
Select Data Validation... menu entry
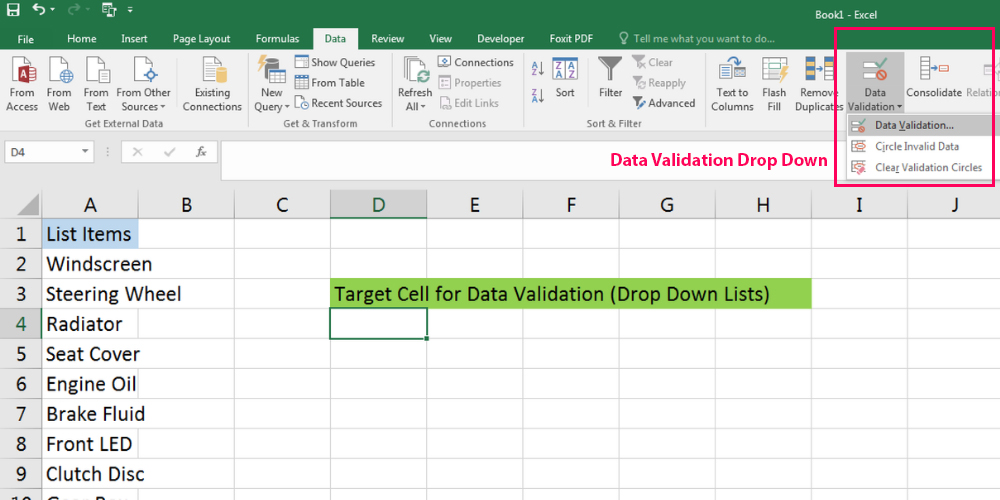coord(913,126)
